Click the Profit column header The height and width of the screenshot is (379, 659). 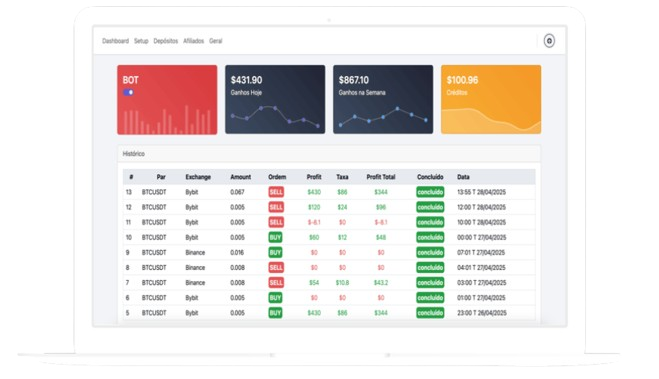pos(314,177)
